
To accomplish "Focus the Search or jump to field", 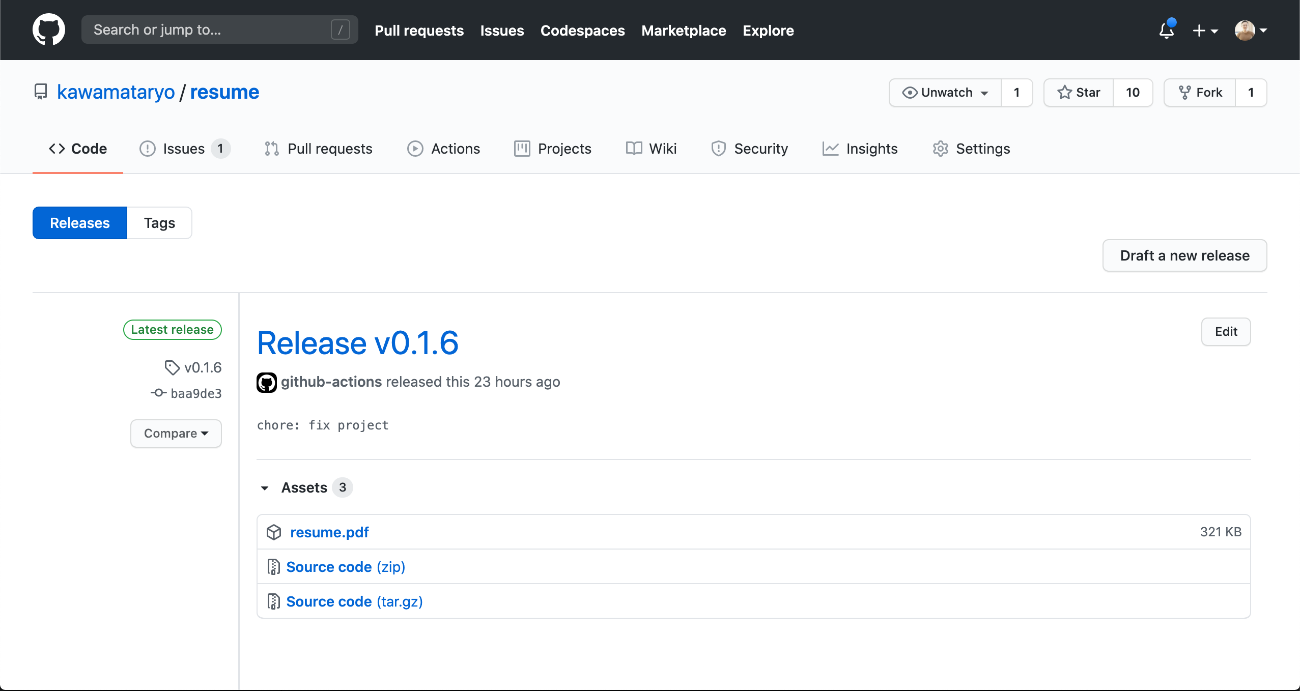I will pyautogui.click(x=219, y=30).
